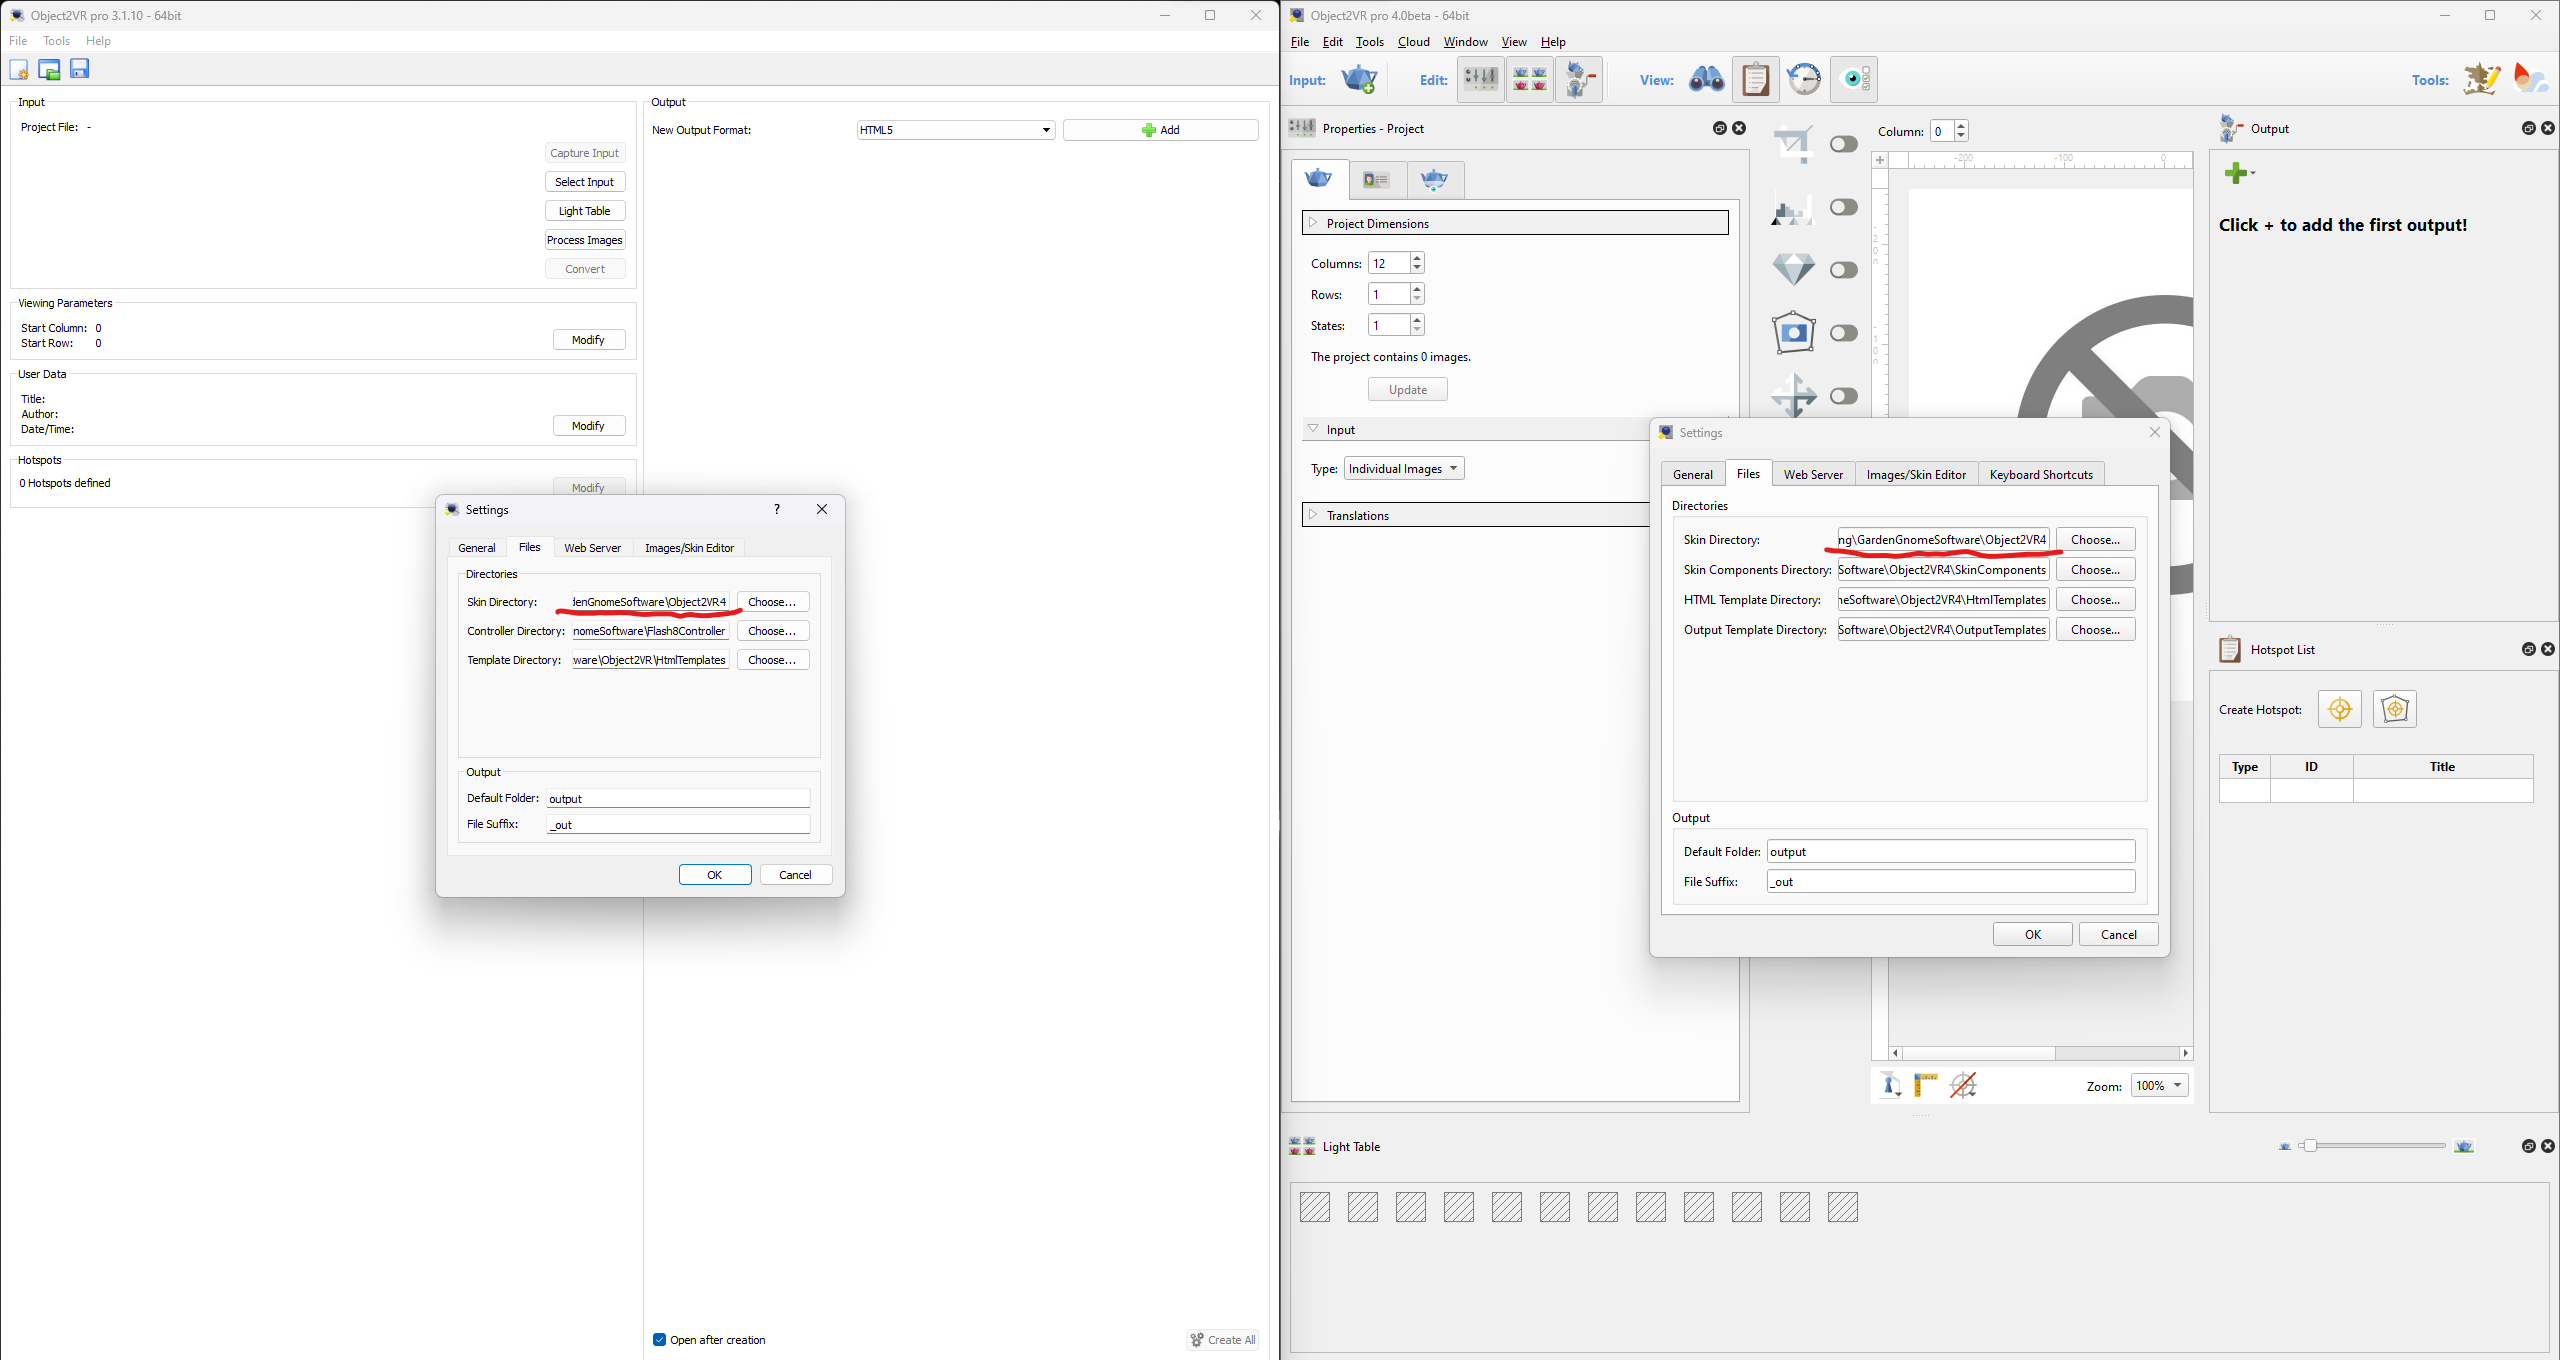This screenshot has height=1360, width=2560.
Task: Open the Cloud menu in Object2VR 4.0beta
Action: (x=1413, y=42)
